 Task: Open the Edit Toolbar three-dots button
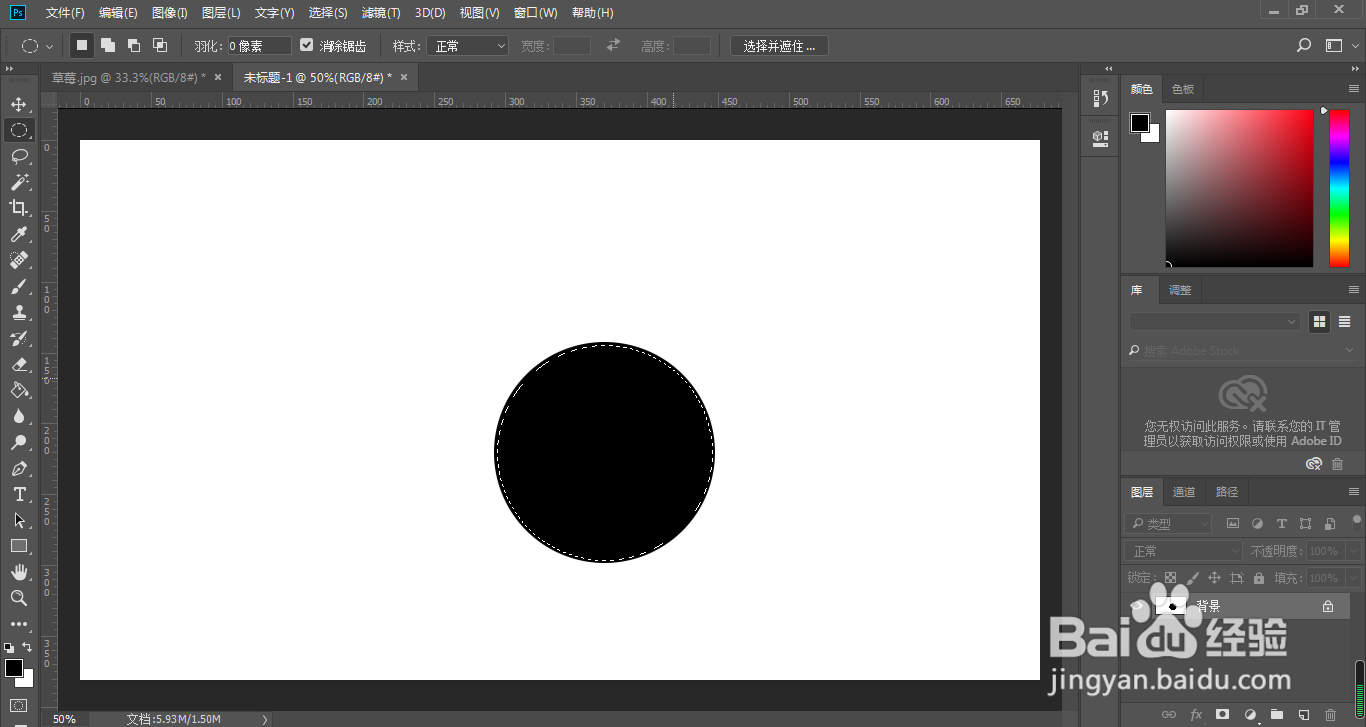pos(18,624)
